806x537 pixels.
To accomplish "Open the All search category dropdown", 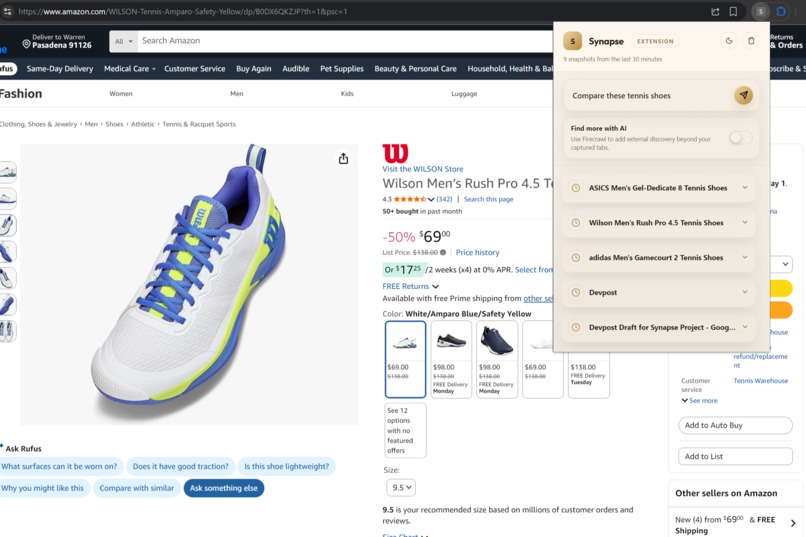I will [x=123, y=41].
